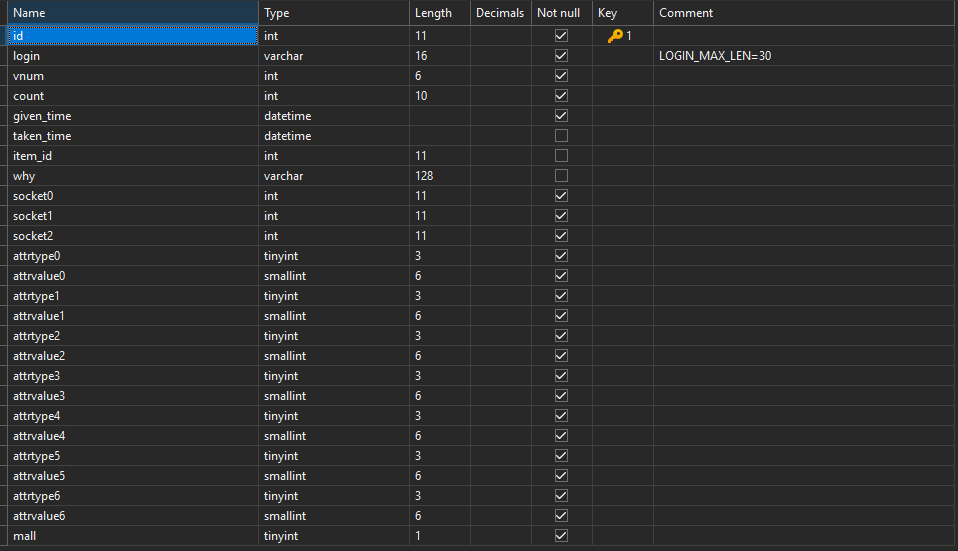Disable Not null on the mall field
Viewport: 958px width, 551px height.
coord(561,536)
